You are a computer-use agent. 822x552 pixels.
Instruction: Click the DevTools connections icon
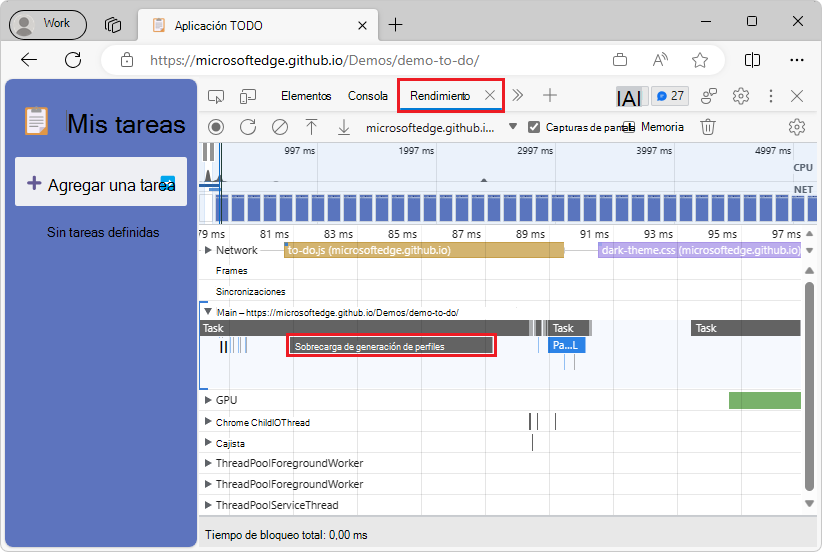[x=709, y=96]
